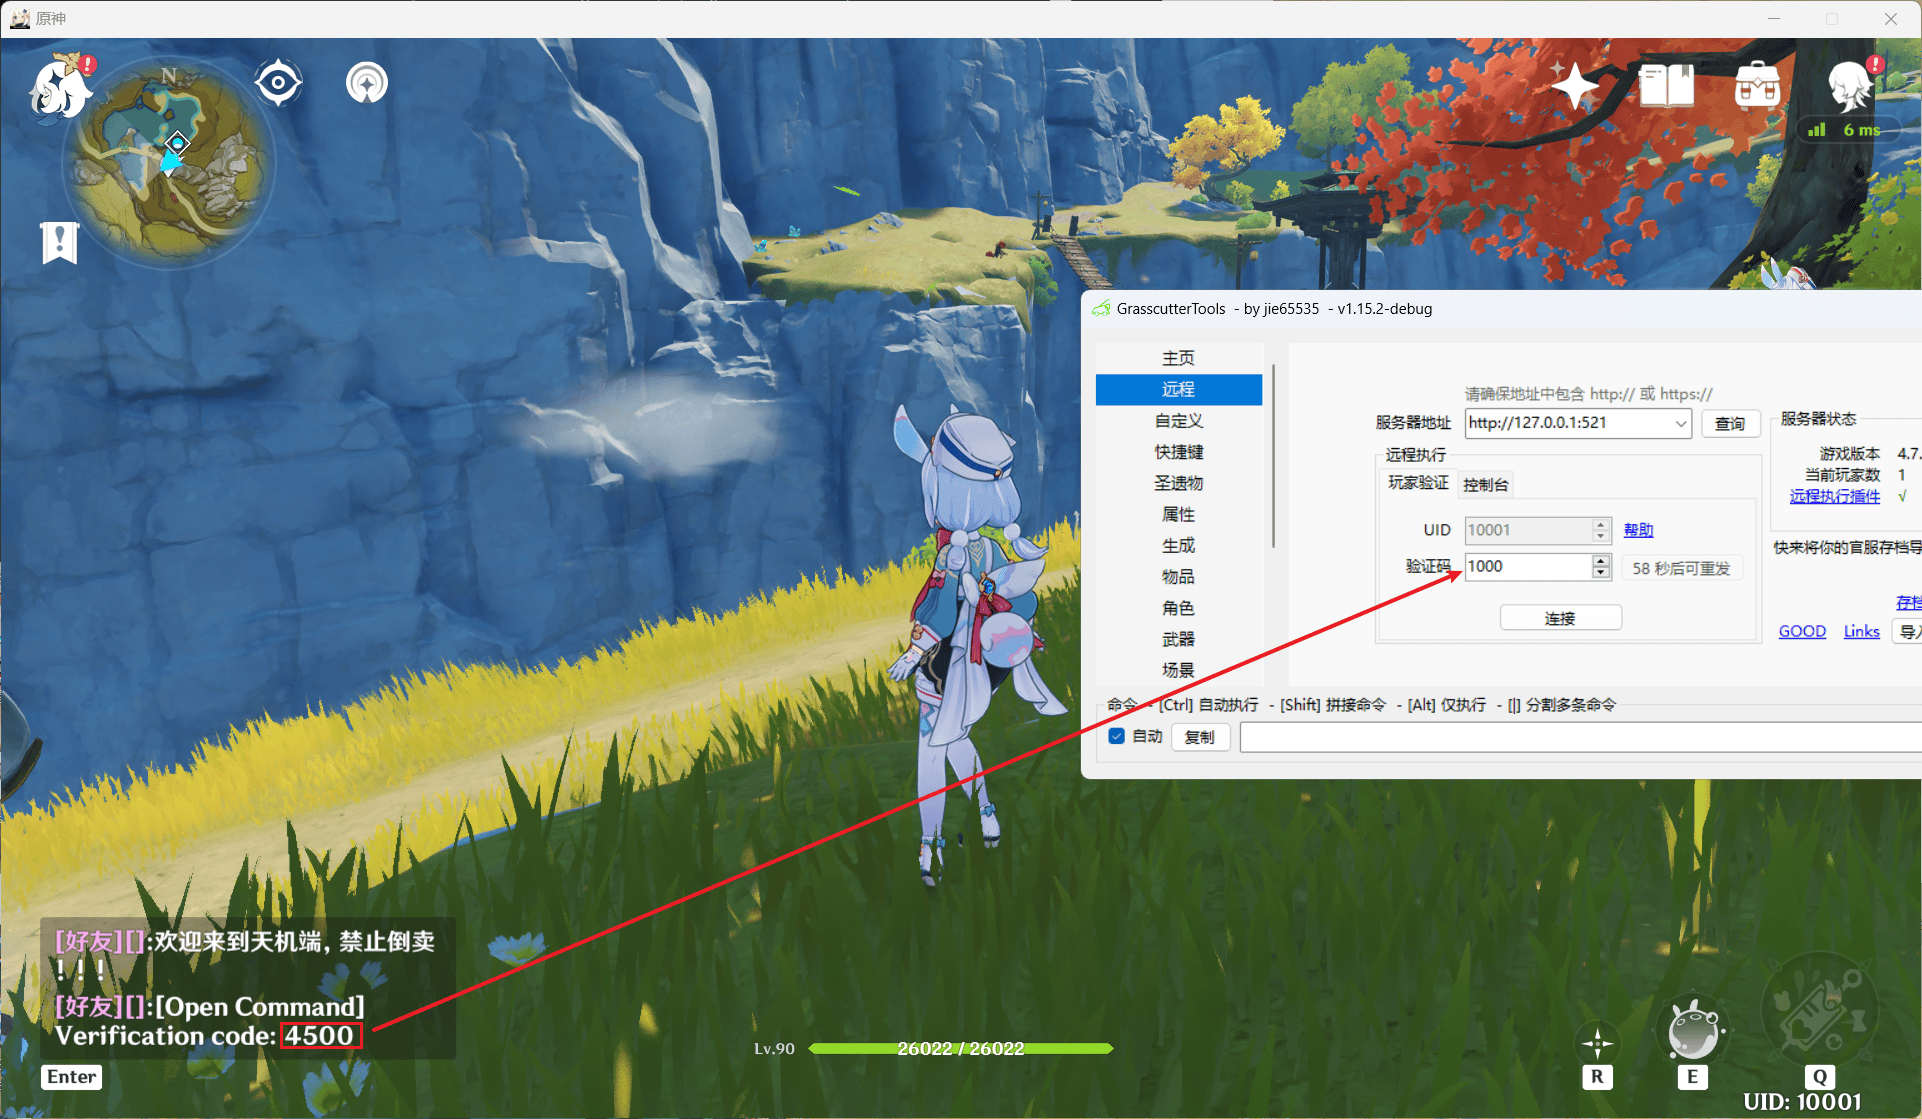Toggle the 自动 auto-execute checkbox
The image size is (1922, 1119).
(1117, 736)
